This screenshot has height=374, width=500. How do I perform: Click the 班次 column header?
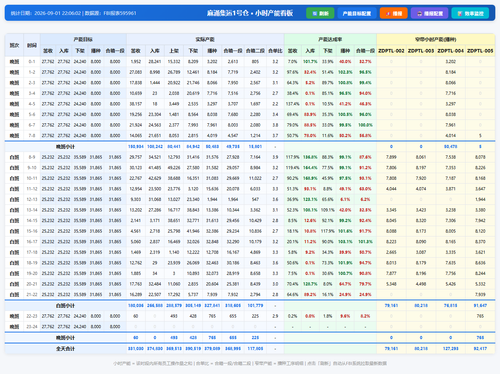click(x=14, y=45)
